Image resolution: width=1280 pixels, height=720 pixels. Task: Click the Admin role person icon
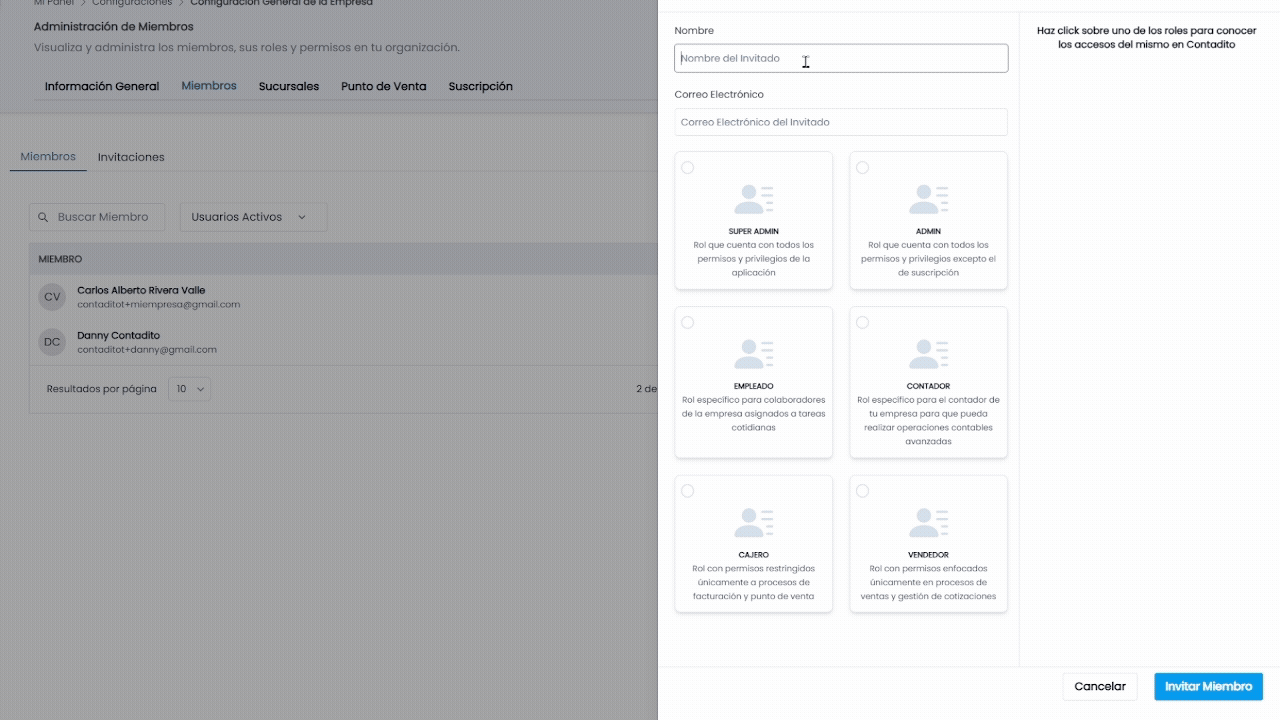click(x=928, y=199)
